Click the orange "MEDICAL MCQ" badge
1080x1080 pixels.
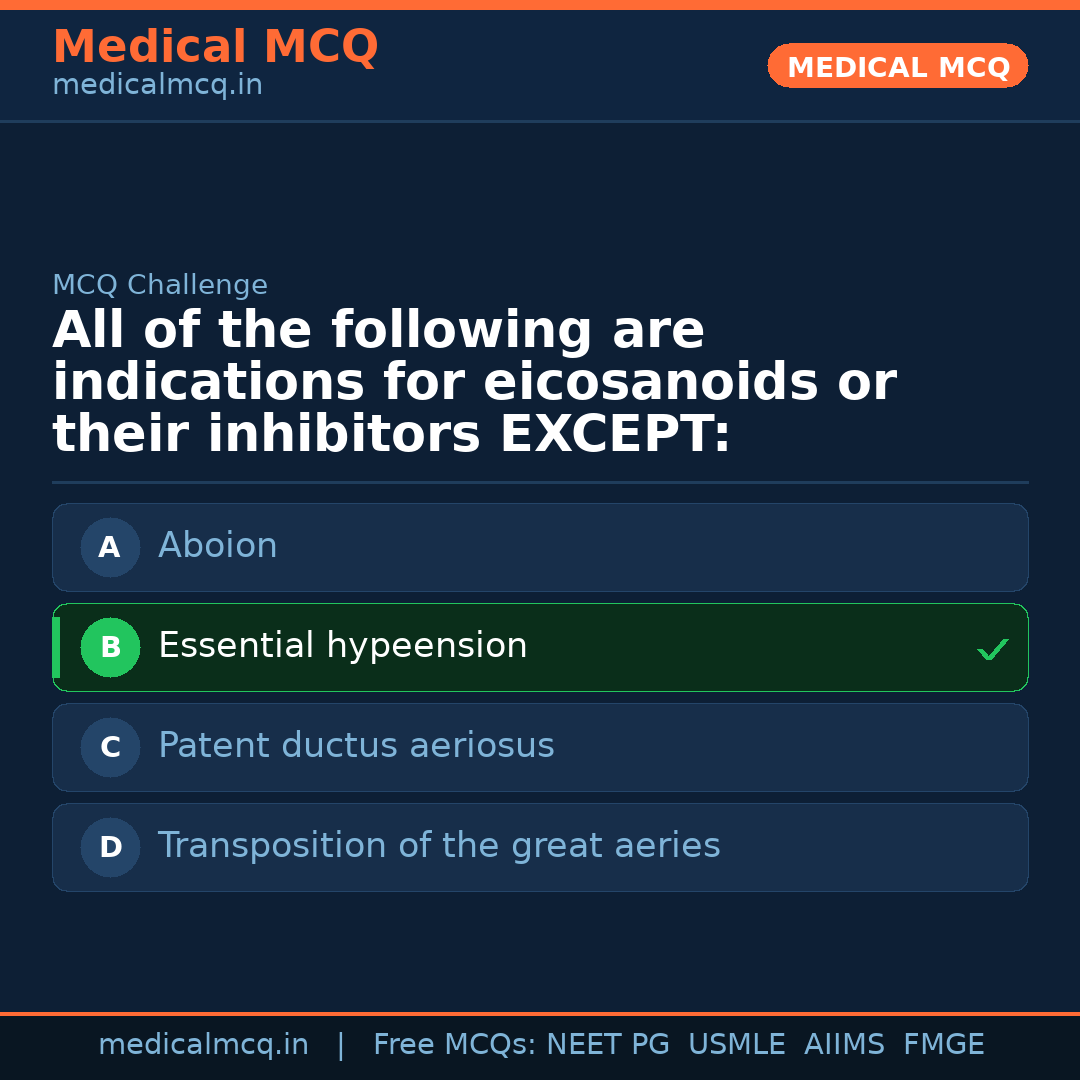pyautogui.click(x=897, y=67)
